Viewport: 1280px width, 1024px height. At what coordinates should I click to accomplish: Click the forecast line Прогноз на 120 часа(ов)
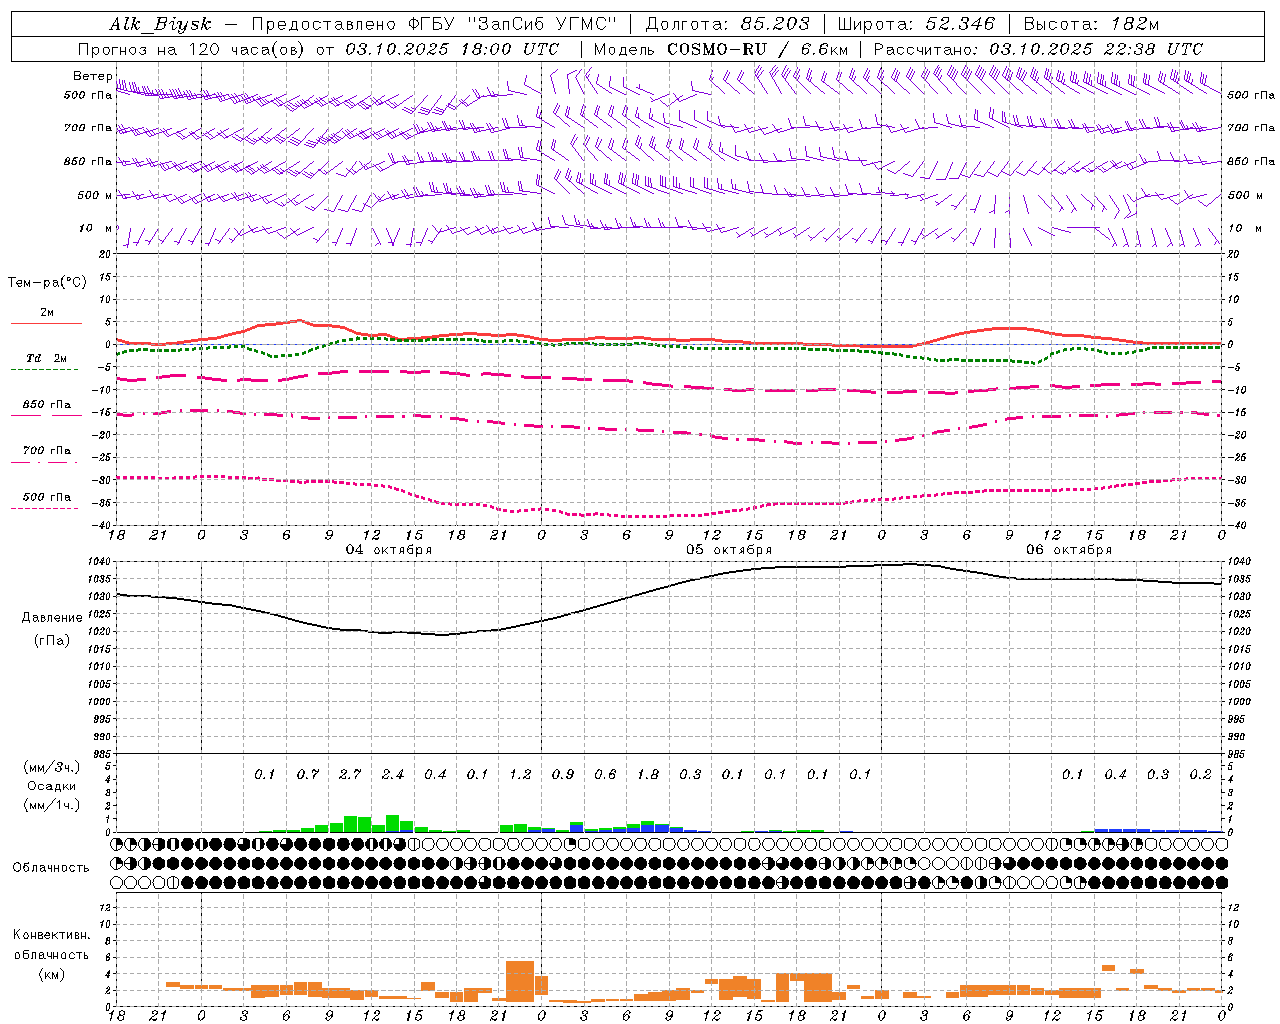point(191,49)
